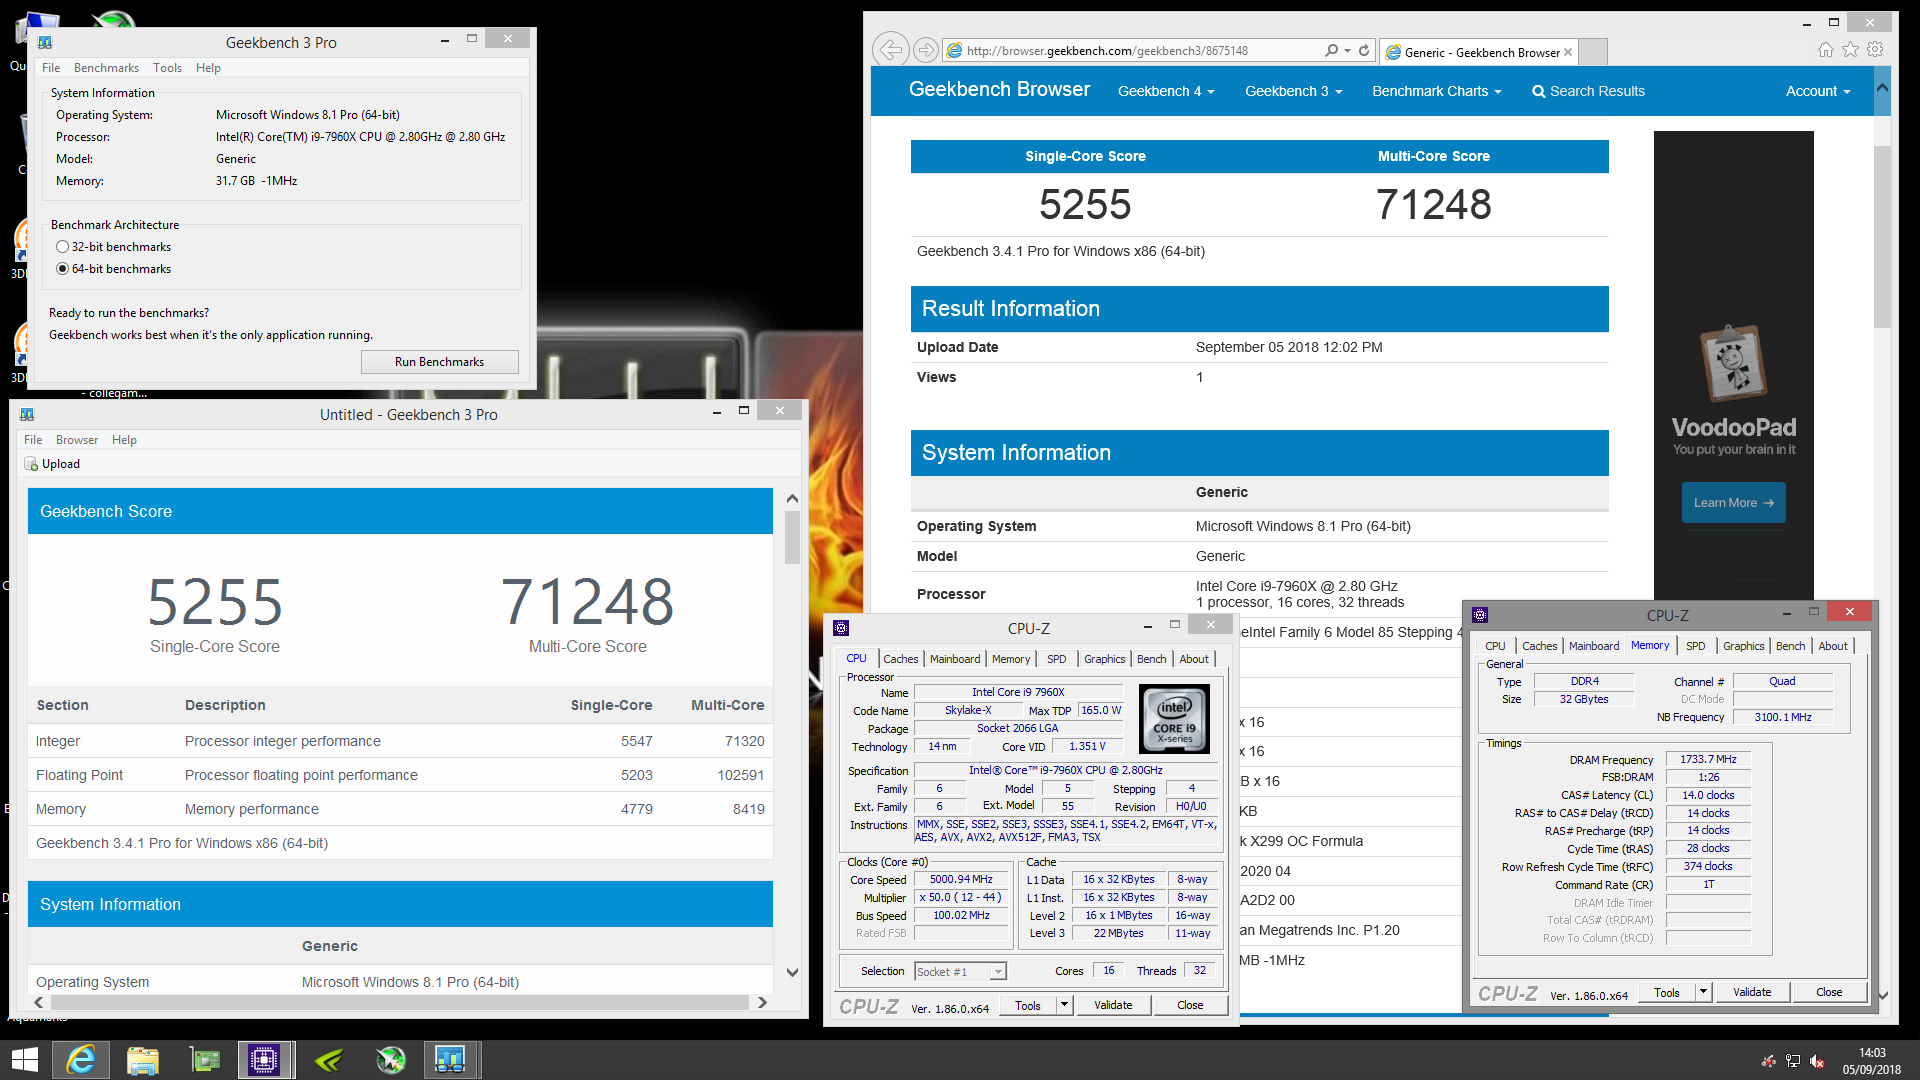Open the Bench tab in CPU-Z CPU window
The height and width of the screenshot is (1080, 1920).
[1151, 659]
